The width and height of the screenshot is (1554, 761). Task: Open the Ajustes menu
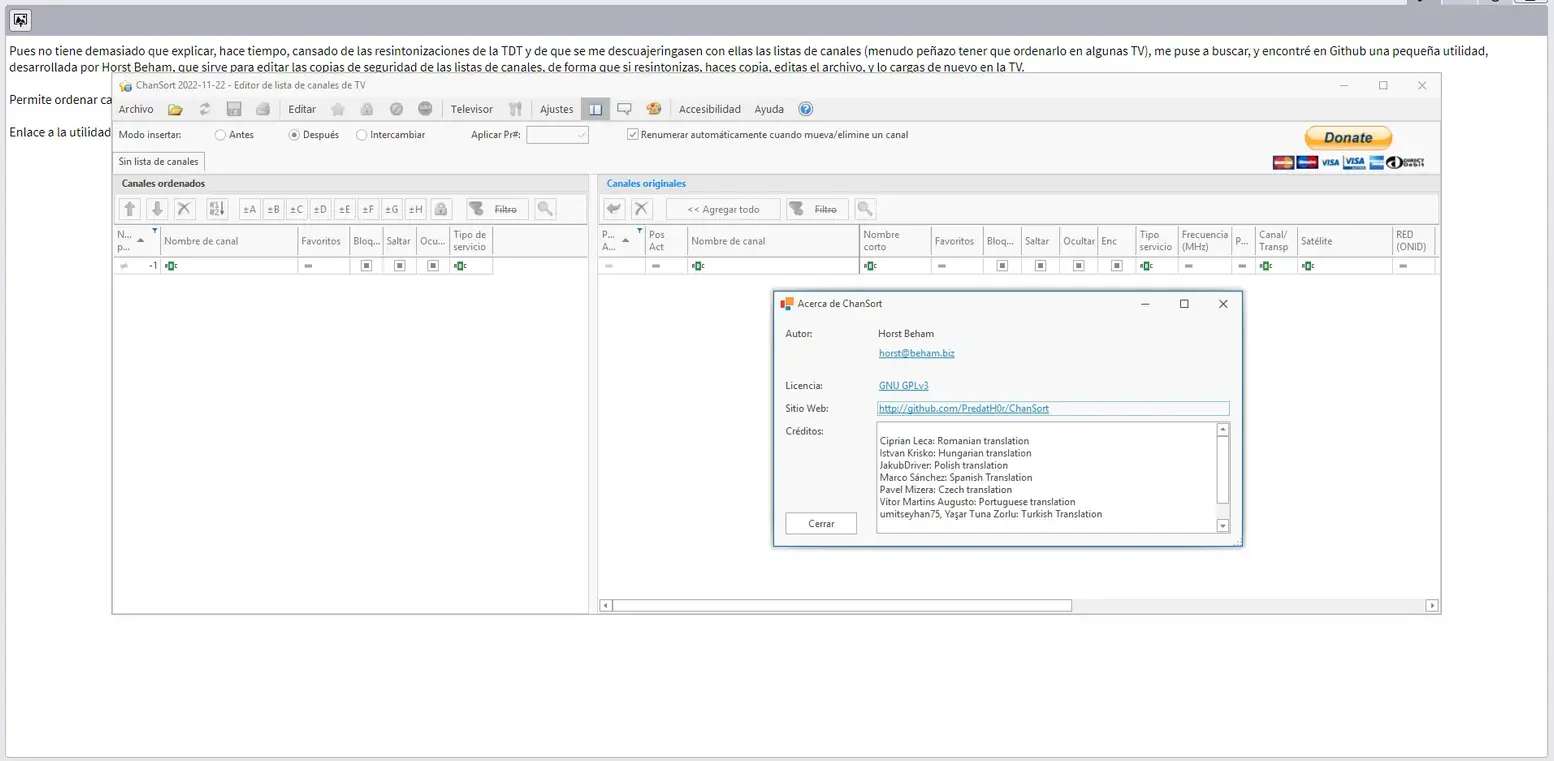tap(557, 109)
